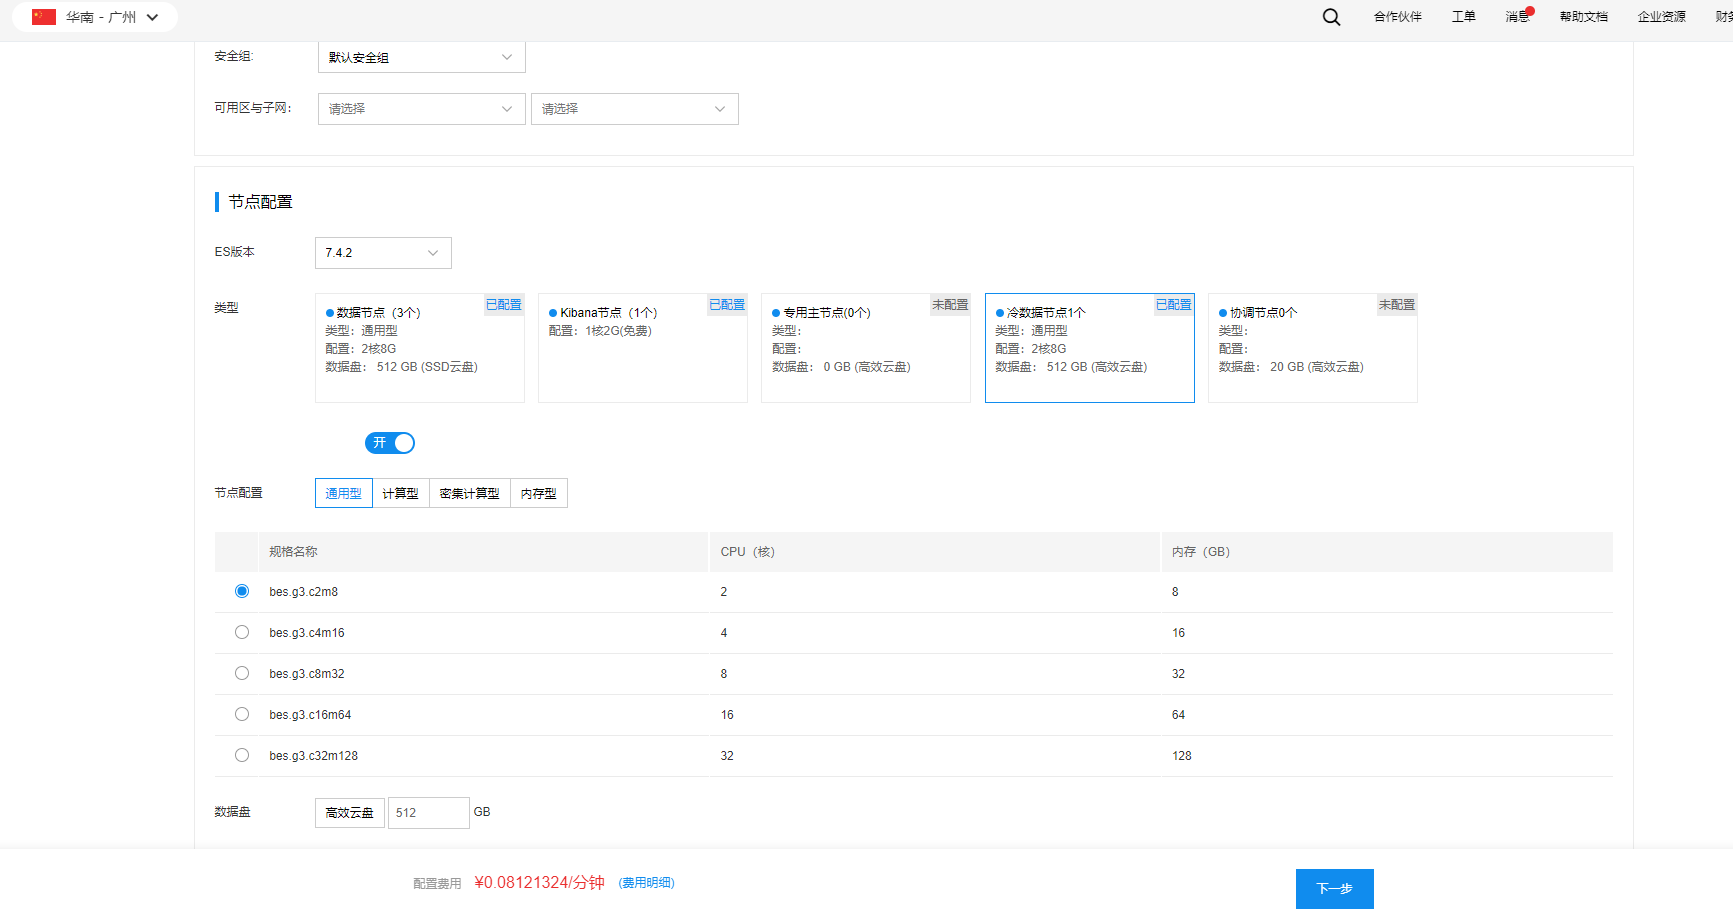This screenshot has height=916, width=1733.
Task: Open the 费用明细 cost details link
Action: coord(646,883)
